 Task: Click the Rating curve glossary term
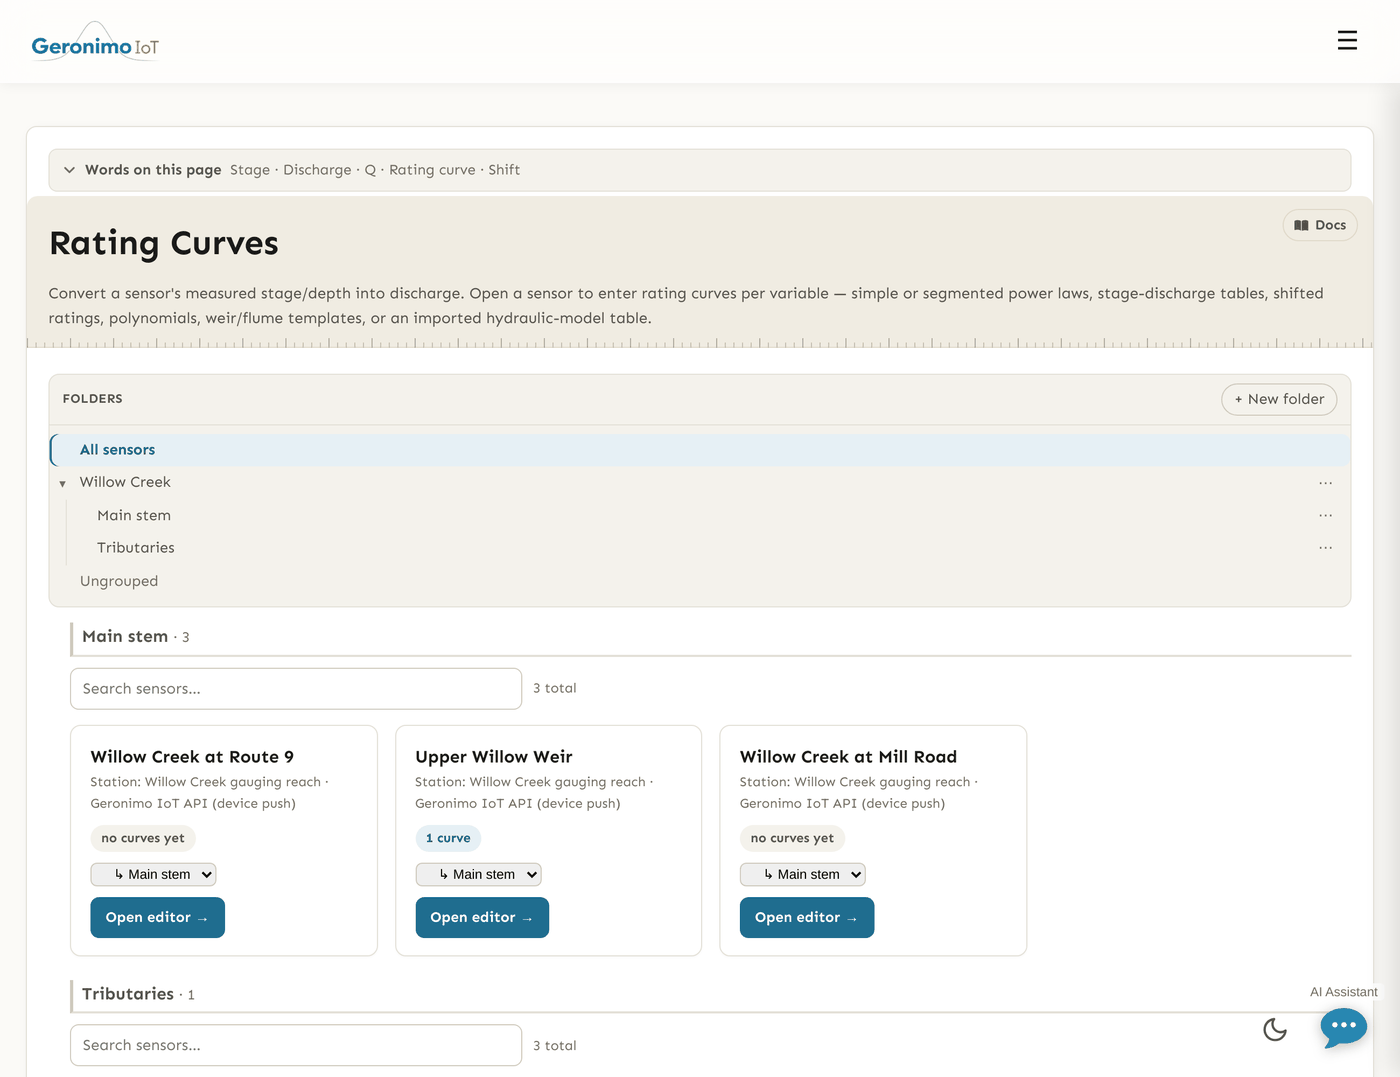click(432, 170)
